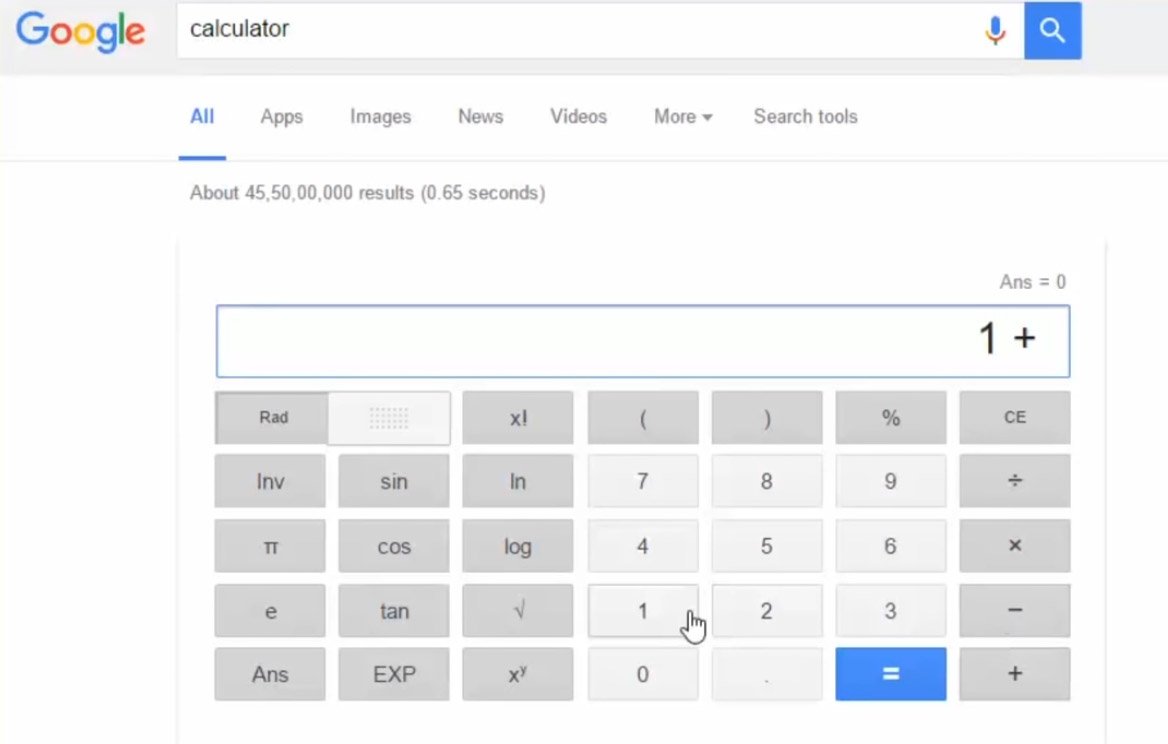
Task: Click the Google logo
Action: click(81, 31)
